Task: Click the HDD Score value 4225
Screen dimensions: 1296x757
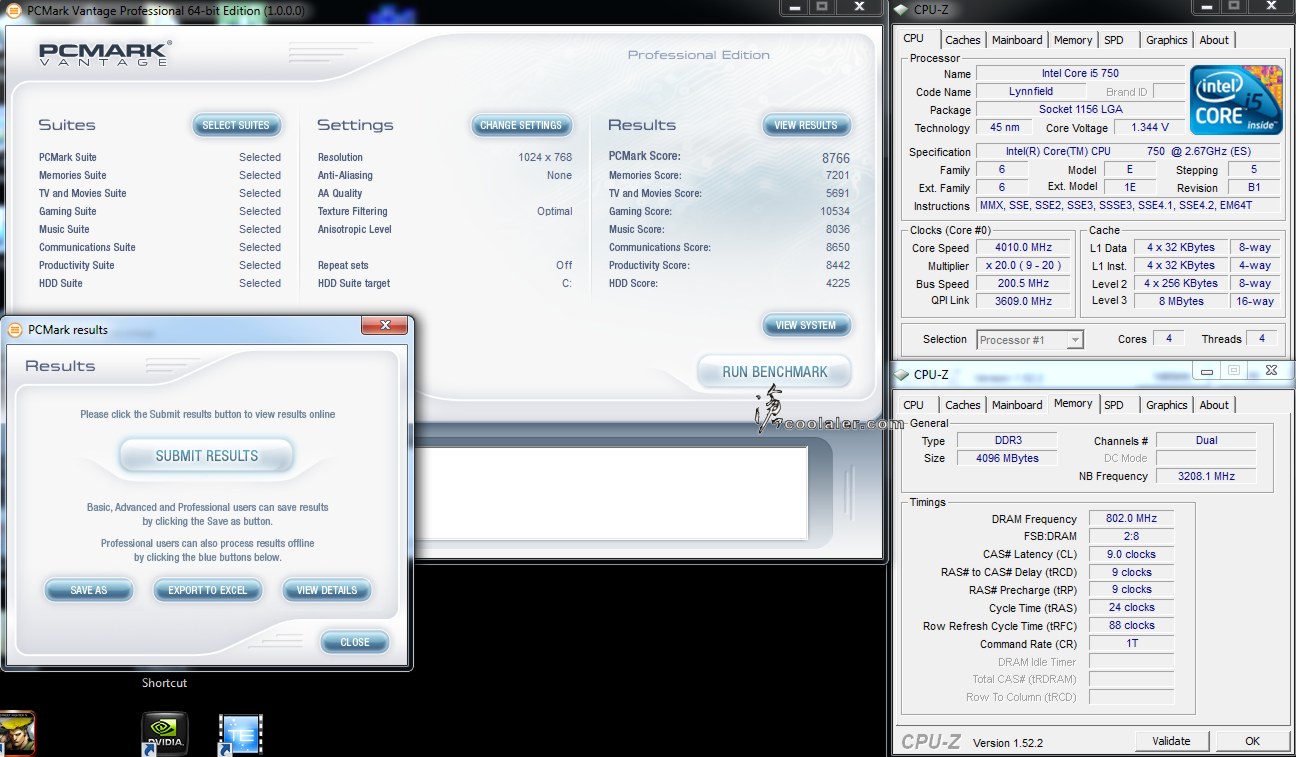Action: 838,283
